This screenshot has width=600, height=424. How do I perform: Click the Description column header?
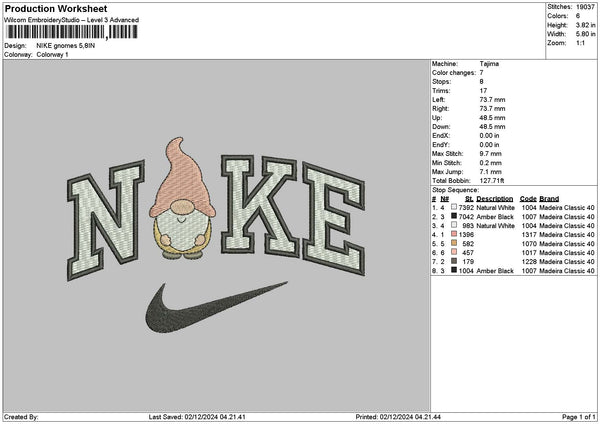click(x=495, y=199)
